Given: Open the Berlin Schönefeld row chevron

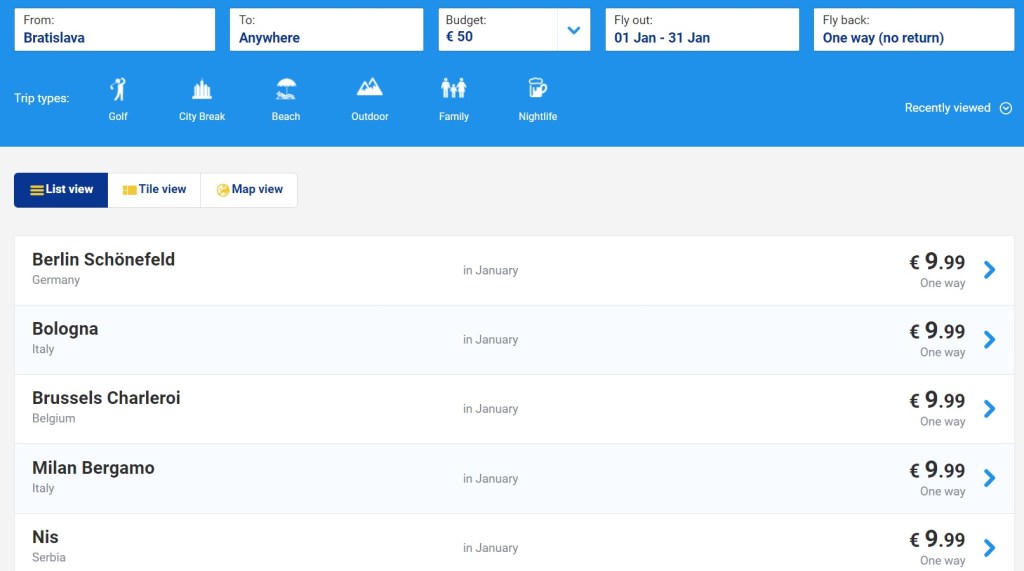Looking at the screenshot, I should 989,270.
